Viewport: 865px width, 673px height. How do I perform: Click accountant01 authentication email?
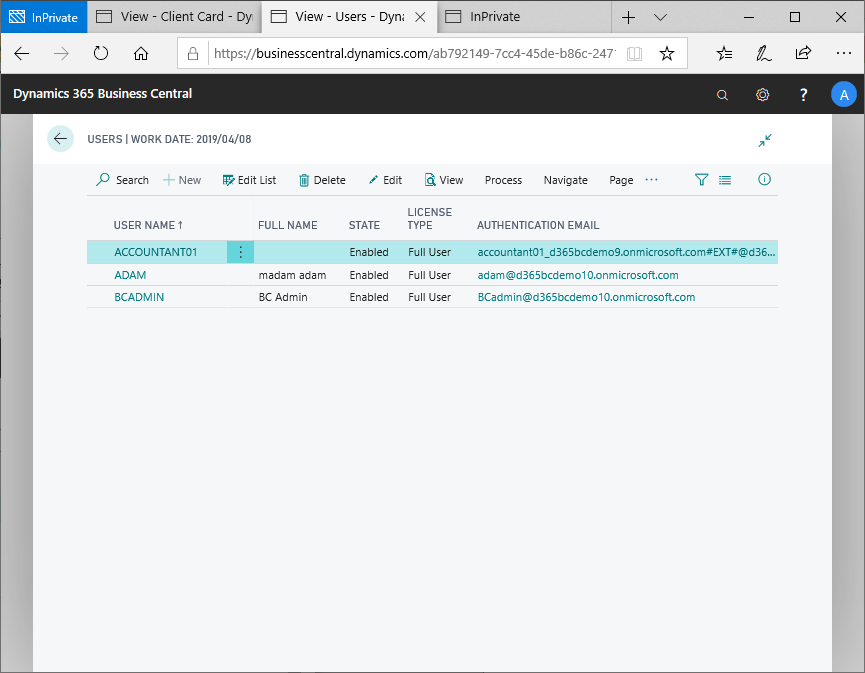[x=626, y=252]
